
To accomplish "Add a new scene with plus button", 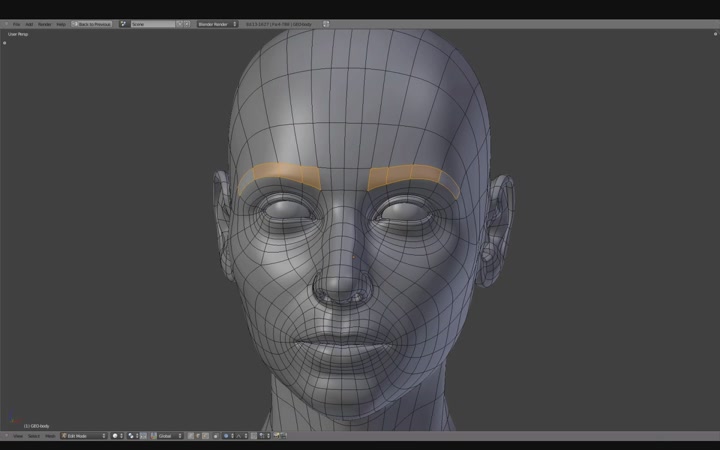I will point(180,24).
